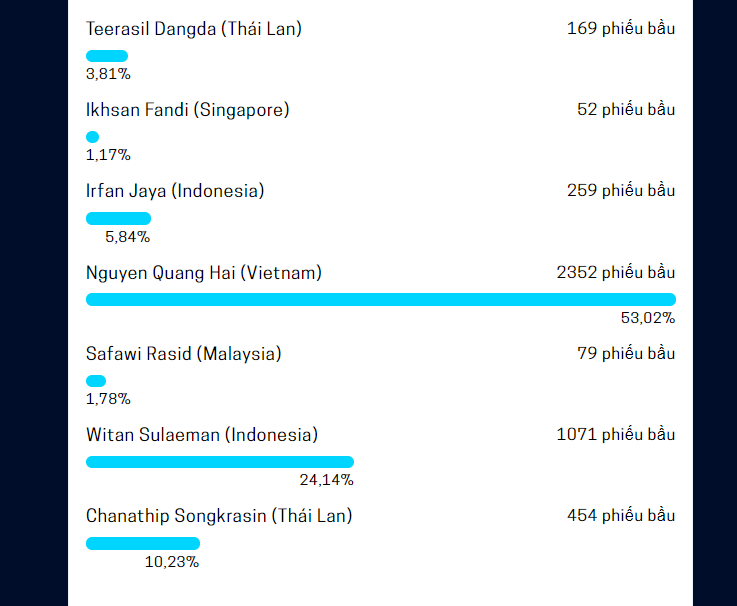Screen dimensions: 737x606
Task: Select Nguyen Quang Hai (Vietnam) option
Action: pos(204,273)
